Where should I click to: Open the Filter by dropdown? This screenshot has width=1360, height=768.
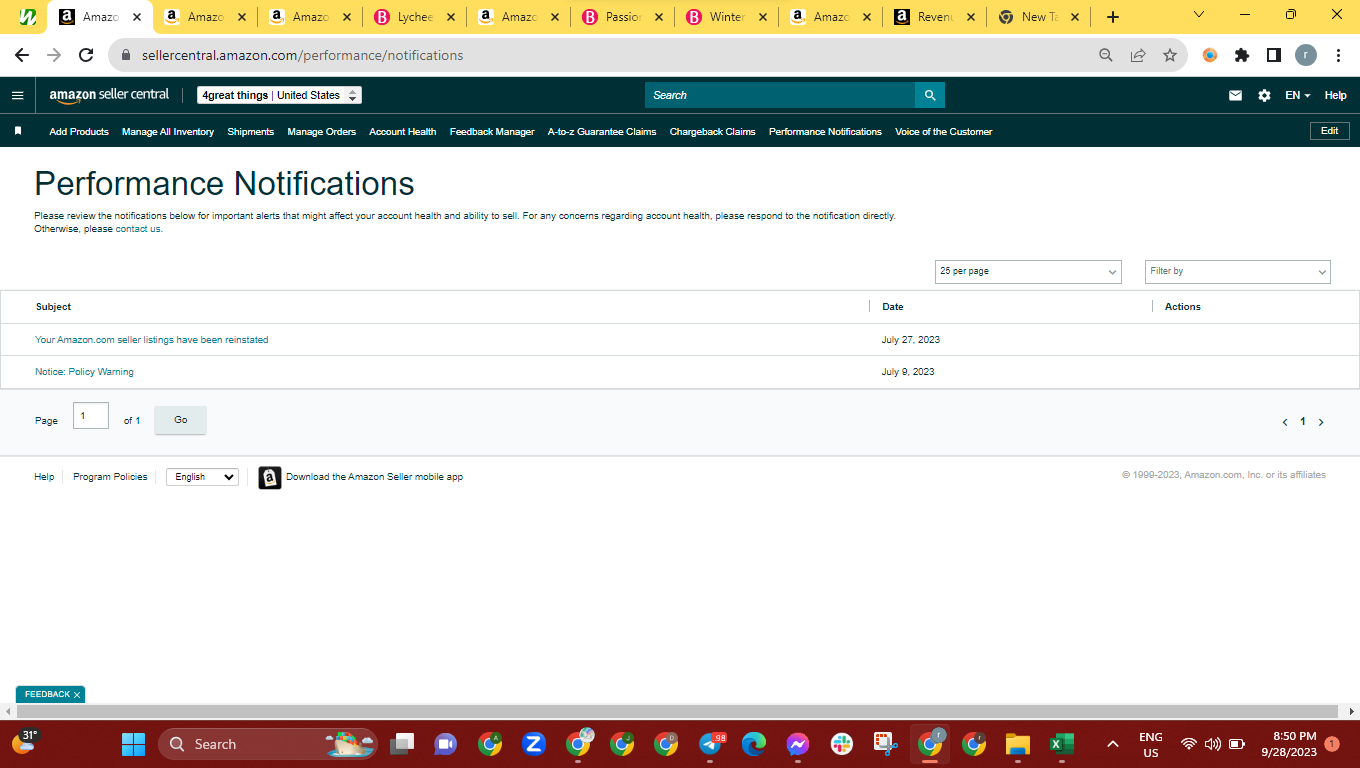click(x=1238, y=271)
